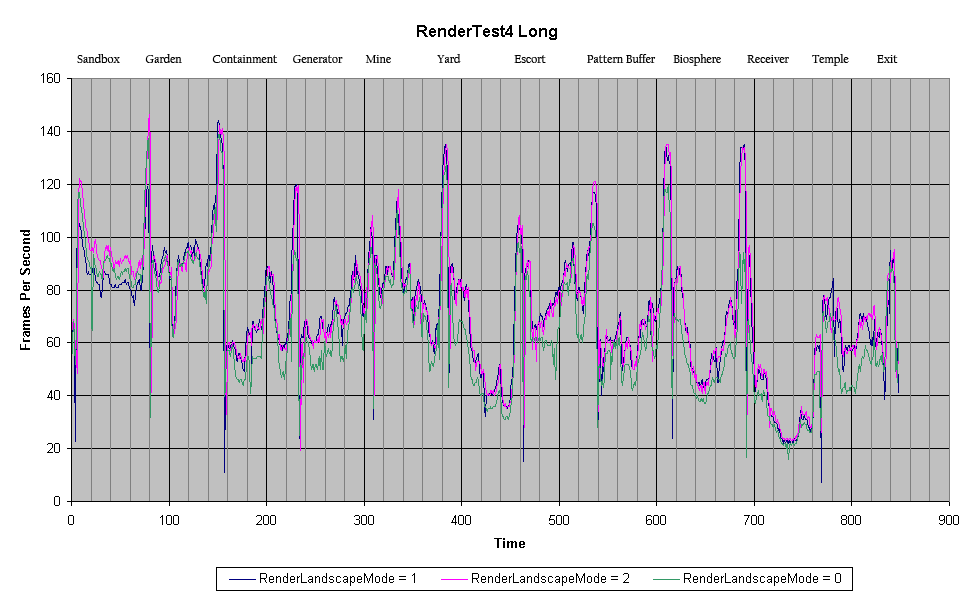Viewport: 975px width, 599px height.
Task: Select the 20 tick on the frames axis
Action: [55, 448]
